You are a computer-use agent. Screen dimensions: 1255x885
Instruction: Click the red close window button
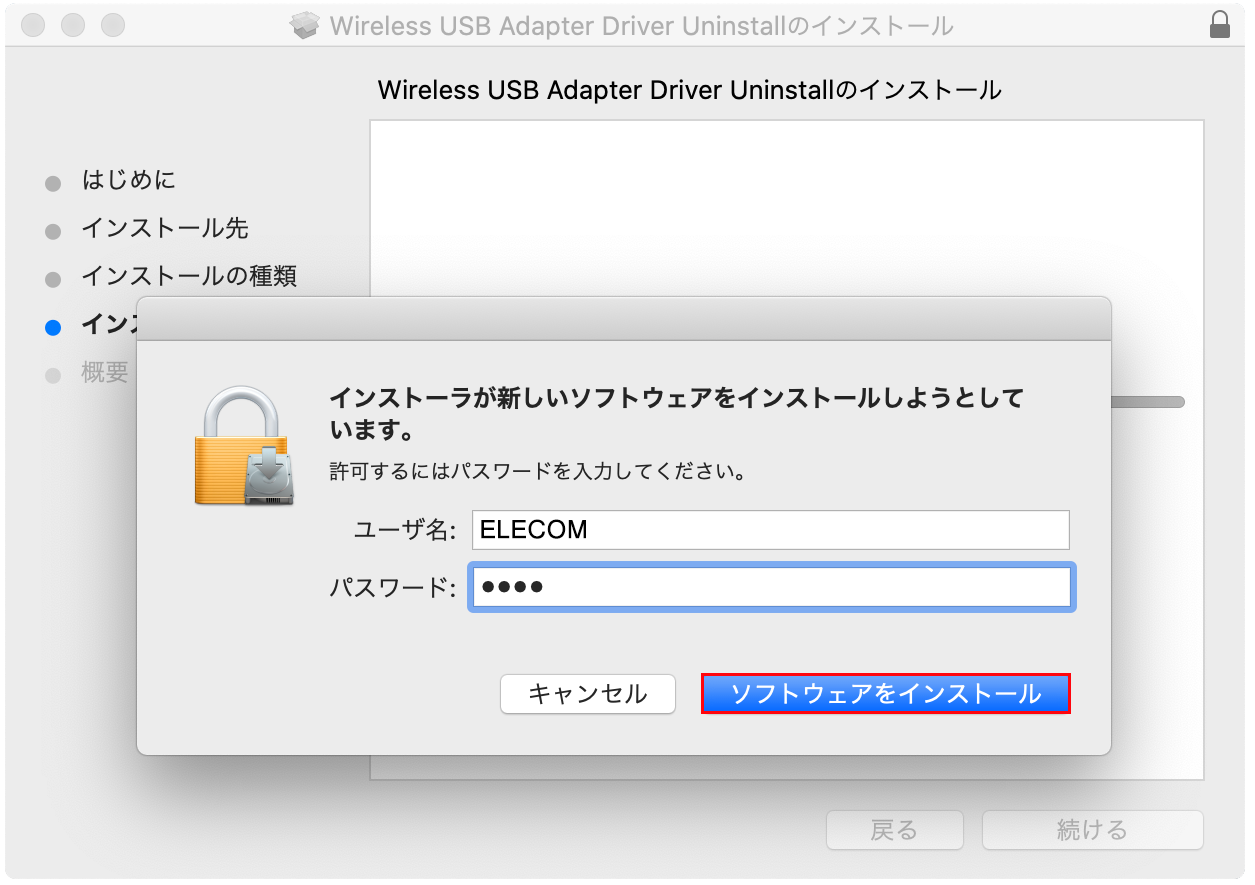pyautogui.click(x=33, y=25)
